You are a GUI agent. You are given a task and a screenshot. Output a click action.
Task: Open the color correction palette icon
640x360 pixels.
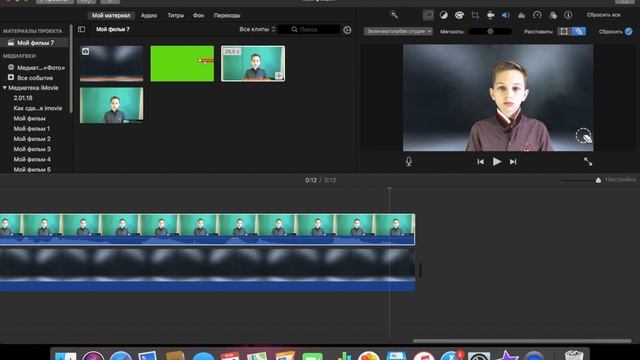coord(459,15)
